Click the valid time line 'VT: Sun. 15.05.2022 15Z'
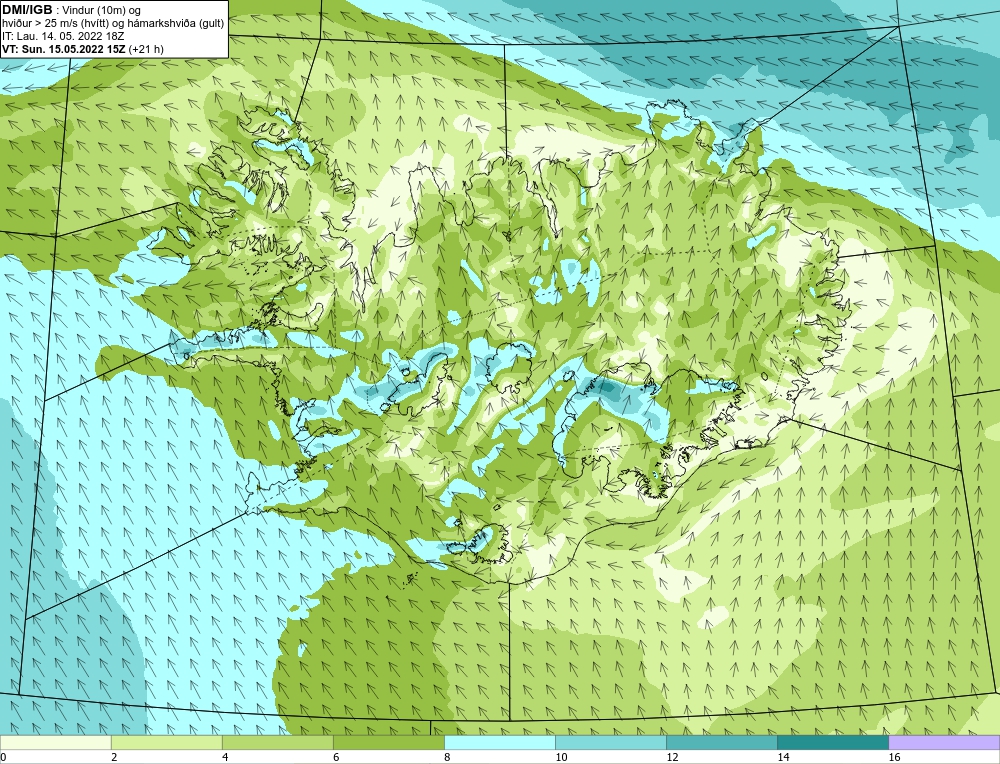The height and width of the screenshot is (764, 1000). click(64, 49)
